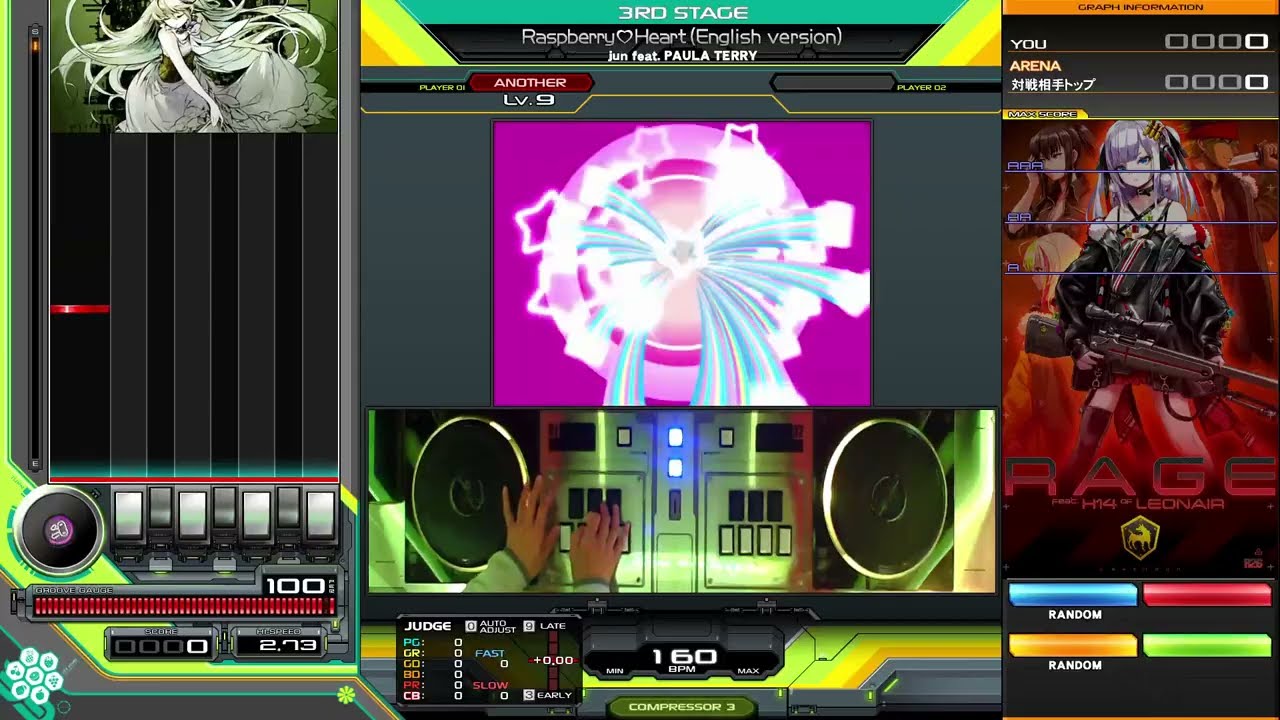Select the green option bar
This screenshot has width=1280, height=720.
(1207, 645)
